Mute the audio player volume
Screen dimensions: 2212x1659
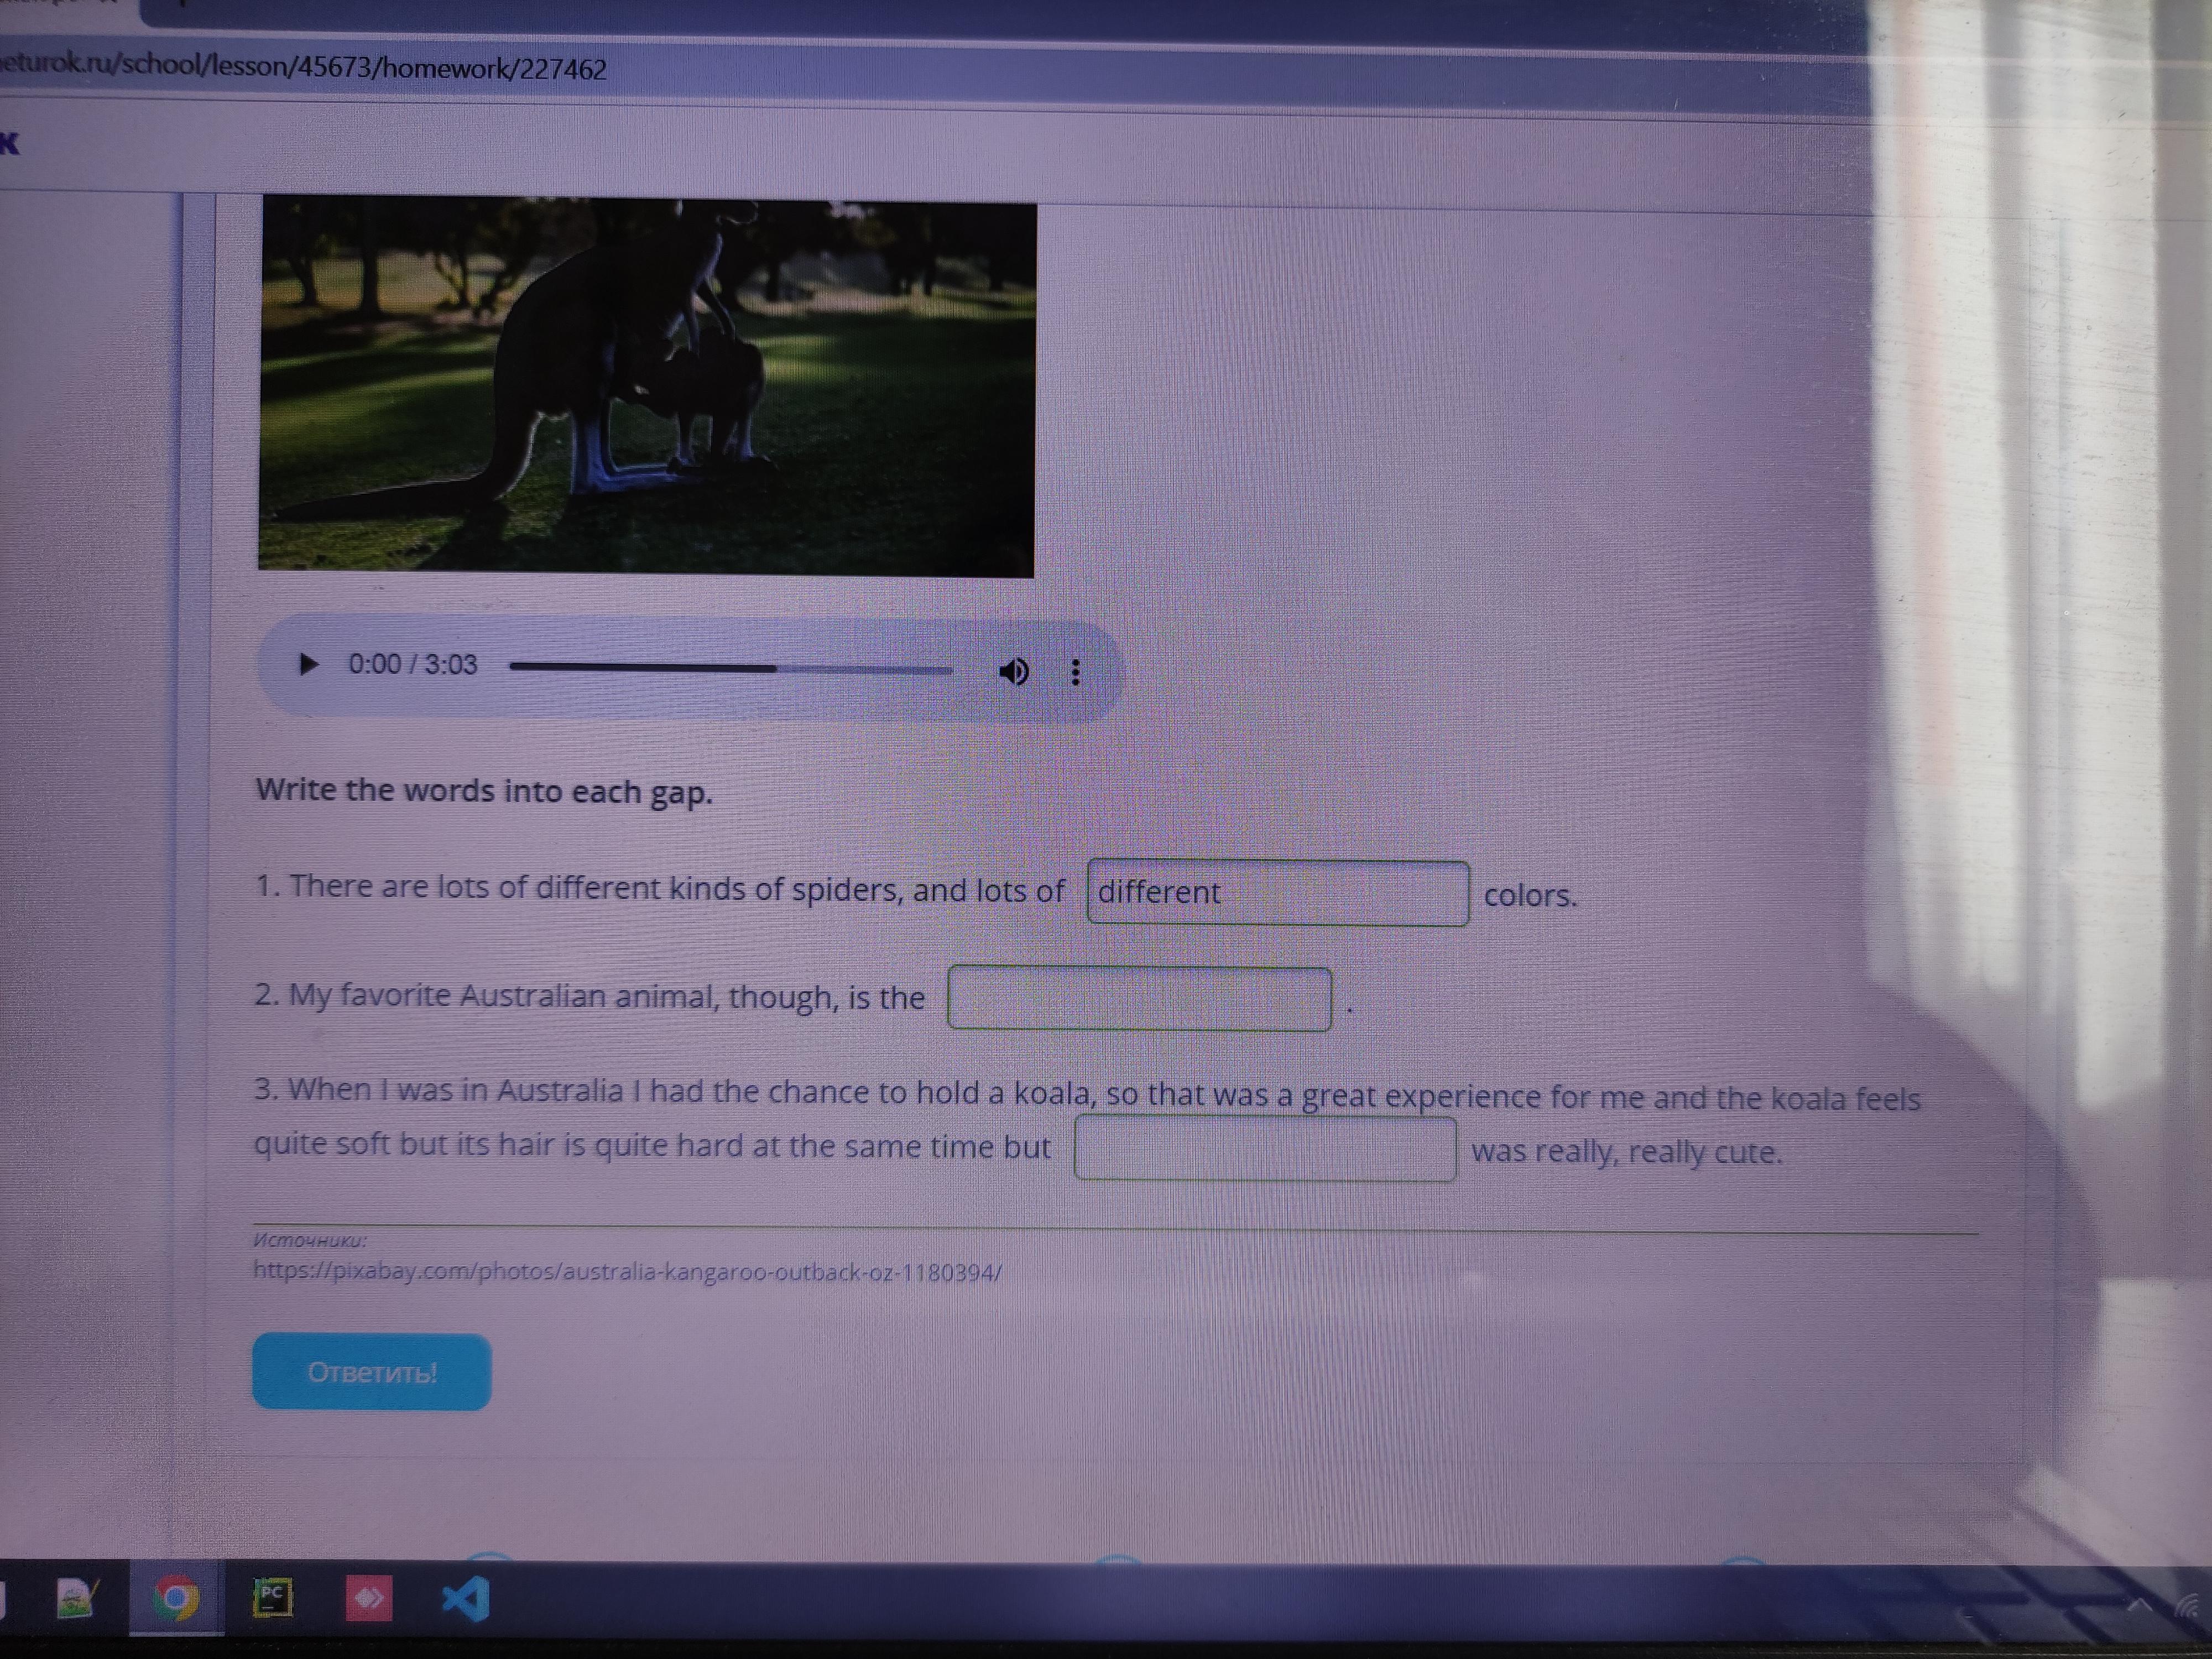coord(1013,671)
